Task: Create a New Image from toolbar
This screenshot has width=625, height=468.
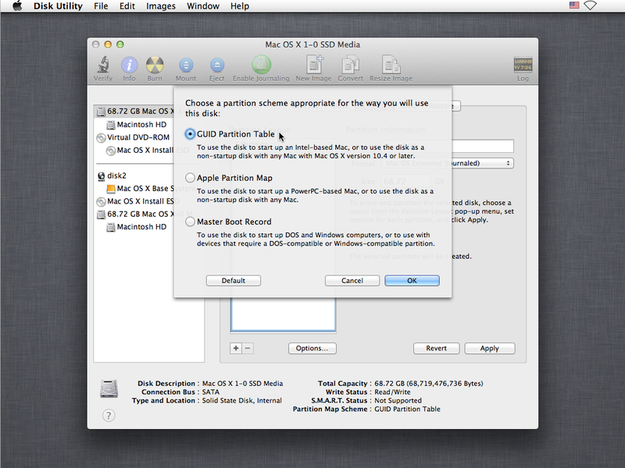Action: click(x=314, y=65)
